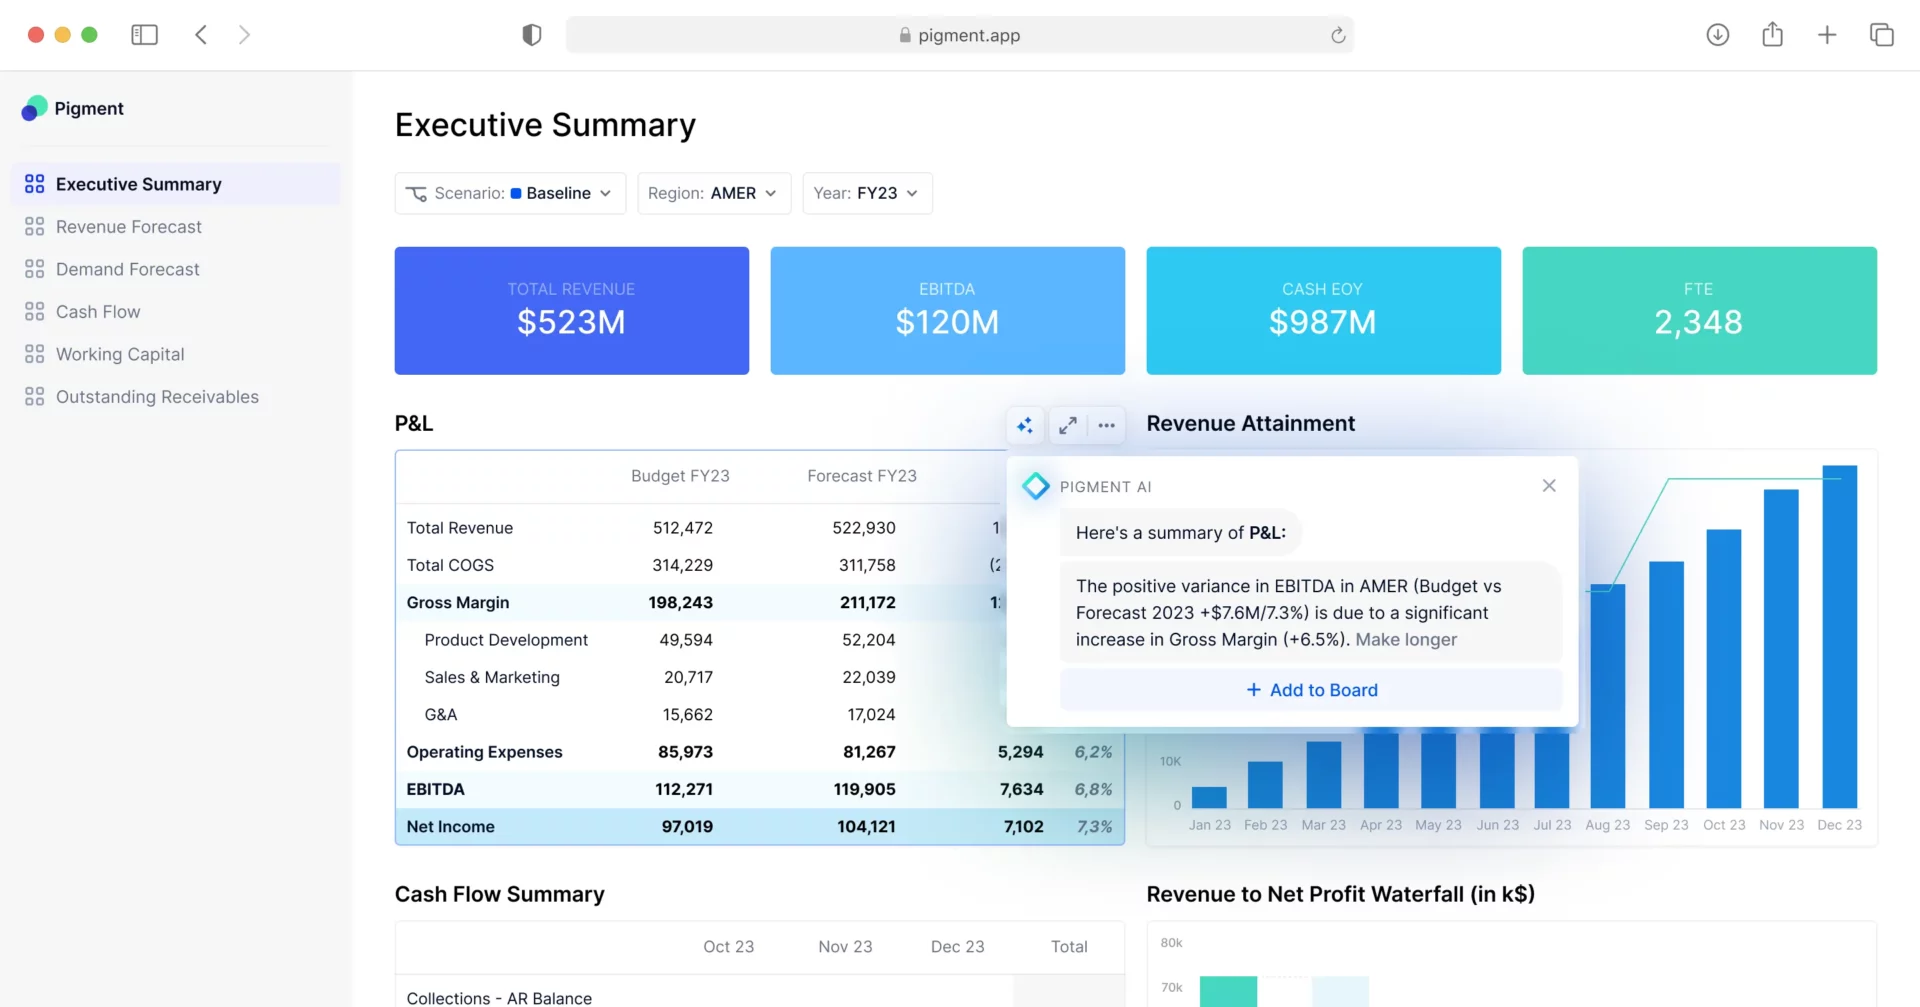Open the Year FY23 dropdown
Image resolution: width=1920 pixels, height=1007 pixels.
point(867,194)
